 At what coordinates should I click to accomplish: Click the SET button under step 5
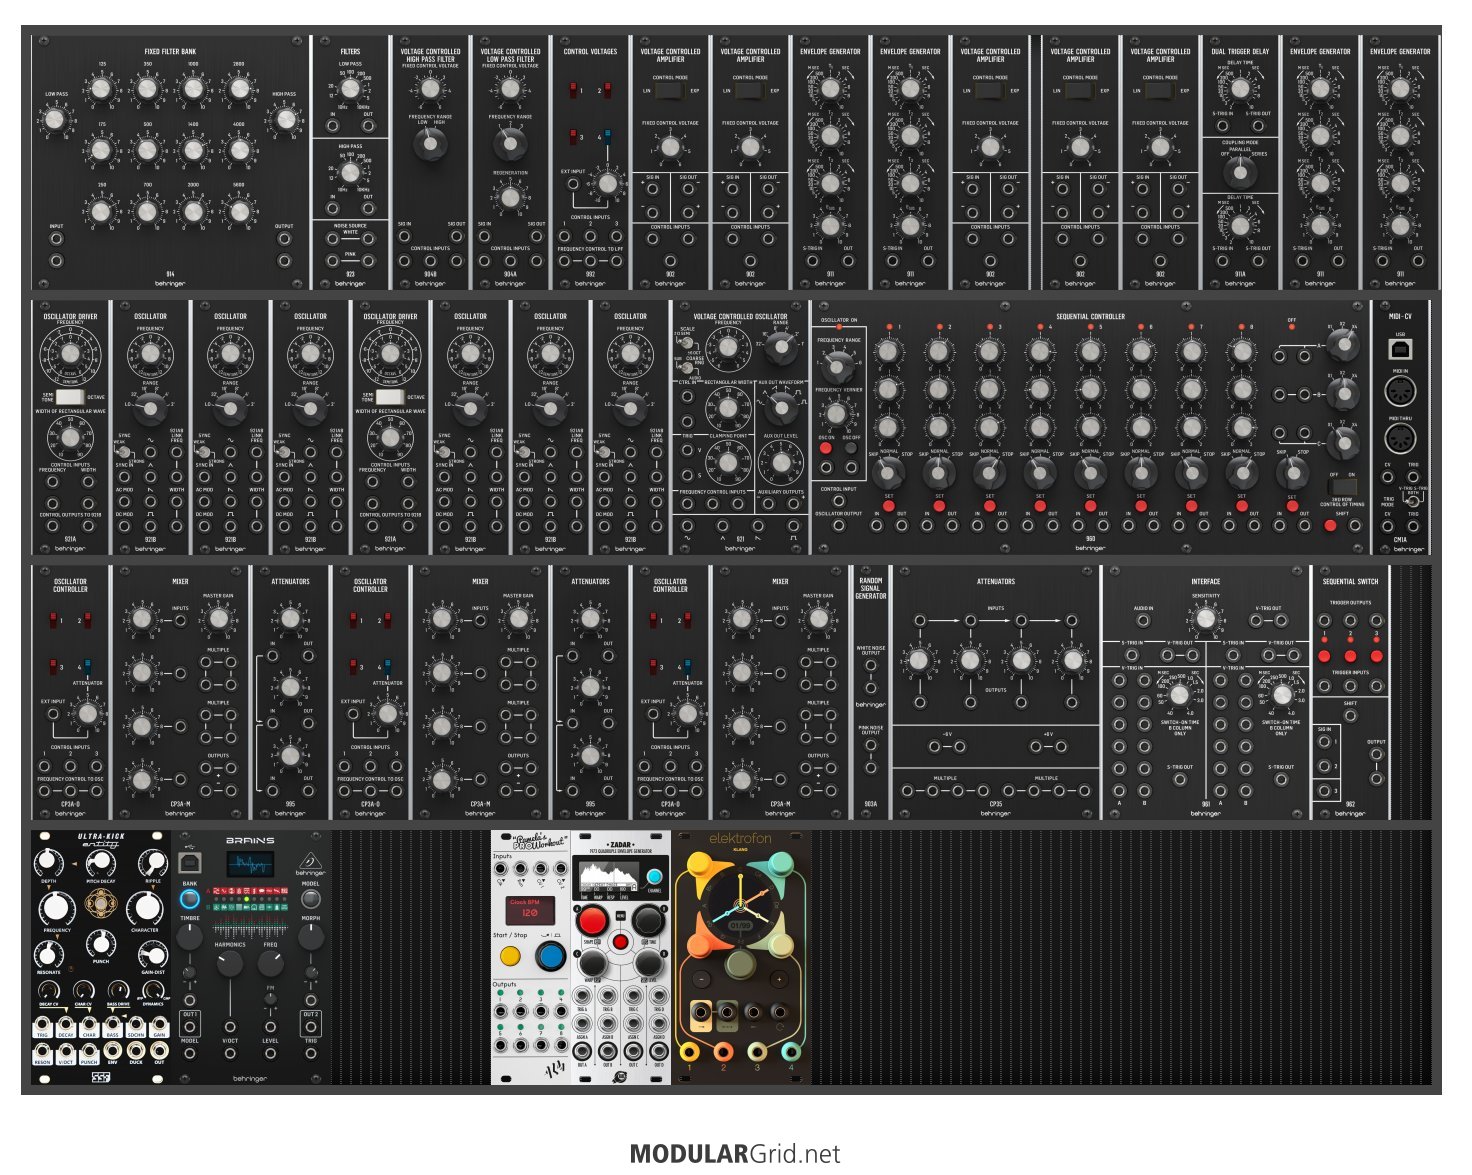click(1090, 507)
